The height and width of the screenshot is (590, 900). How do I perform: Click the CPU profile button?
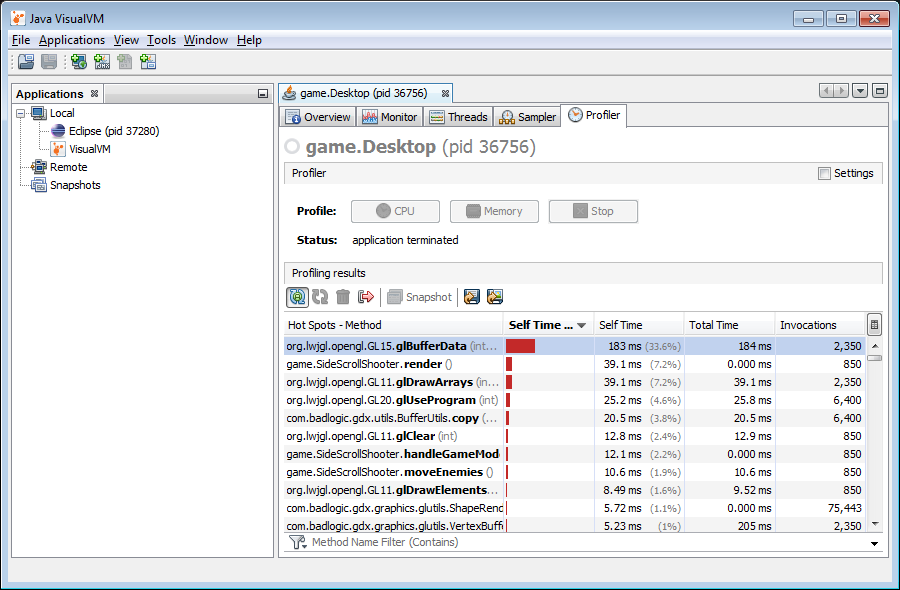point(395,211)
